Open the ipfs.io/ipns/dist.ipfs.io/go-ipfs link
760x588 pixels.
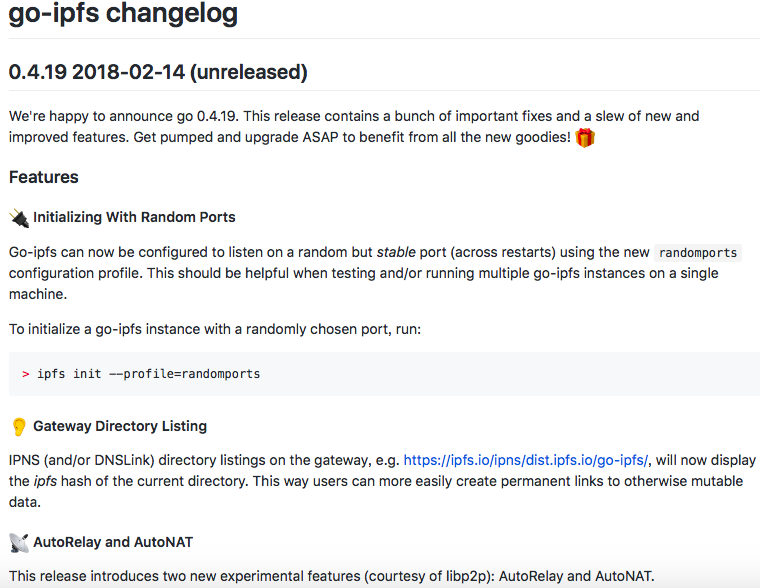[525, 460]
